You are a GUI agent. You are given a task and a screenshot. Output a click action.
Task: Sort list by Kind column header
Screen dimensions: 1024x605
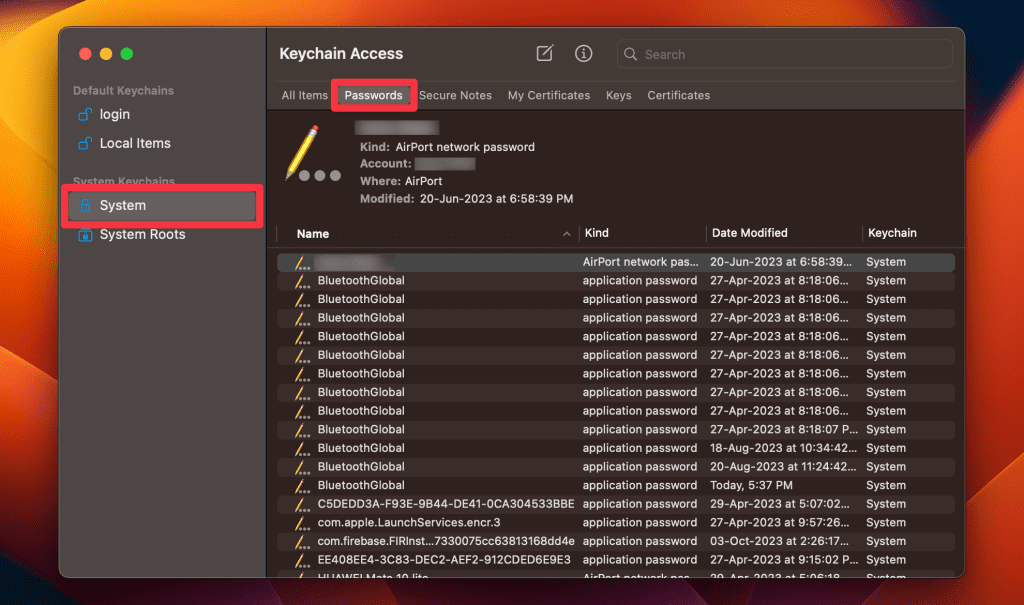click(596, 233)
